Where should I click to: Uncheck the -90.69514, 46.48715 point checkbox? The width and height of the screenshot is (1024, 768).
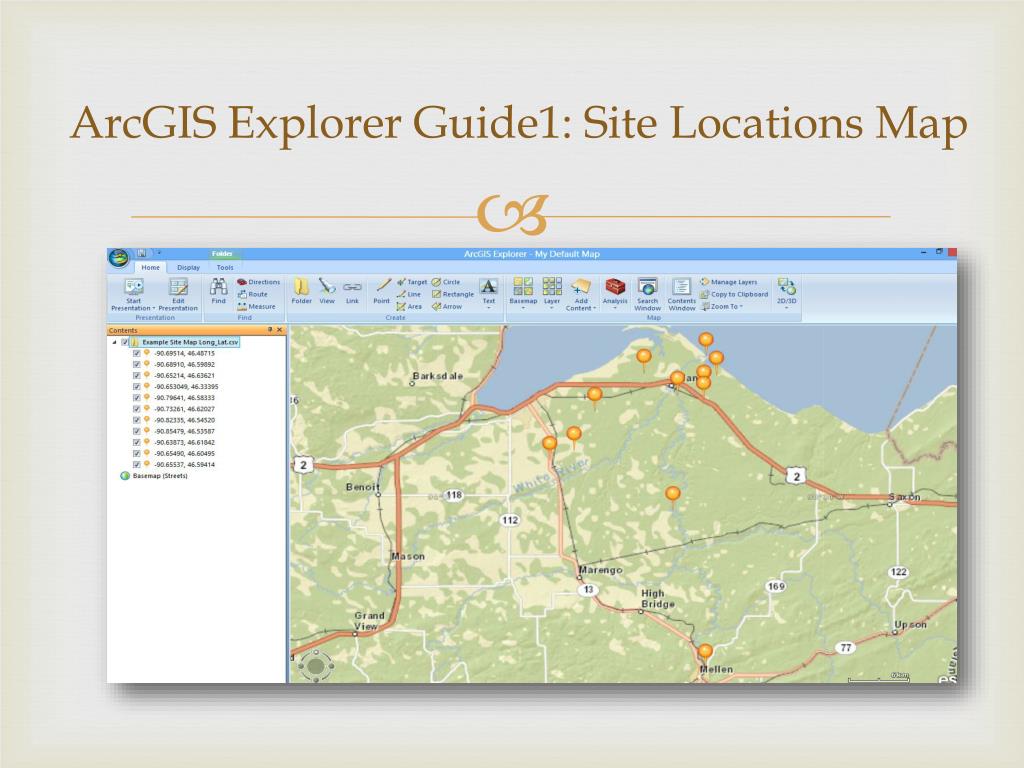pyautogui.click(x=136, y=353)
